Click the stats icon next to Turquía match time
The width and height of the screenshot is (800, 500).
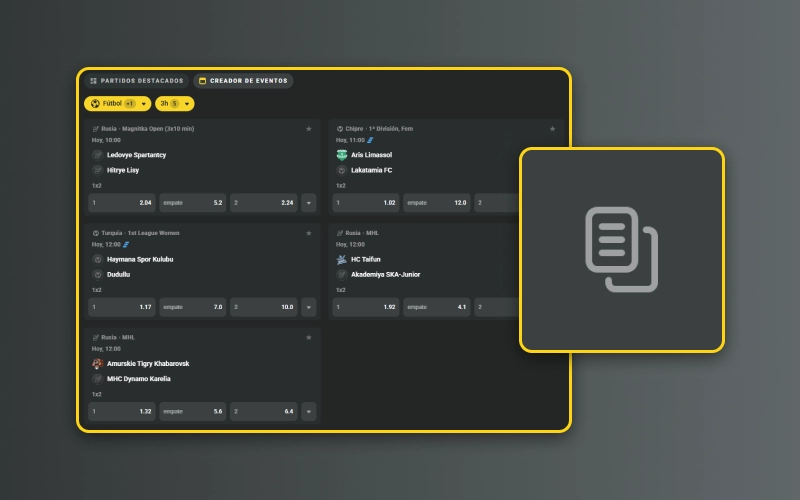tap(126, 244)
